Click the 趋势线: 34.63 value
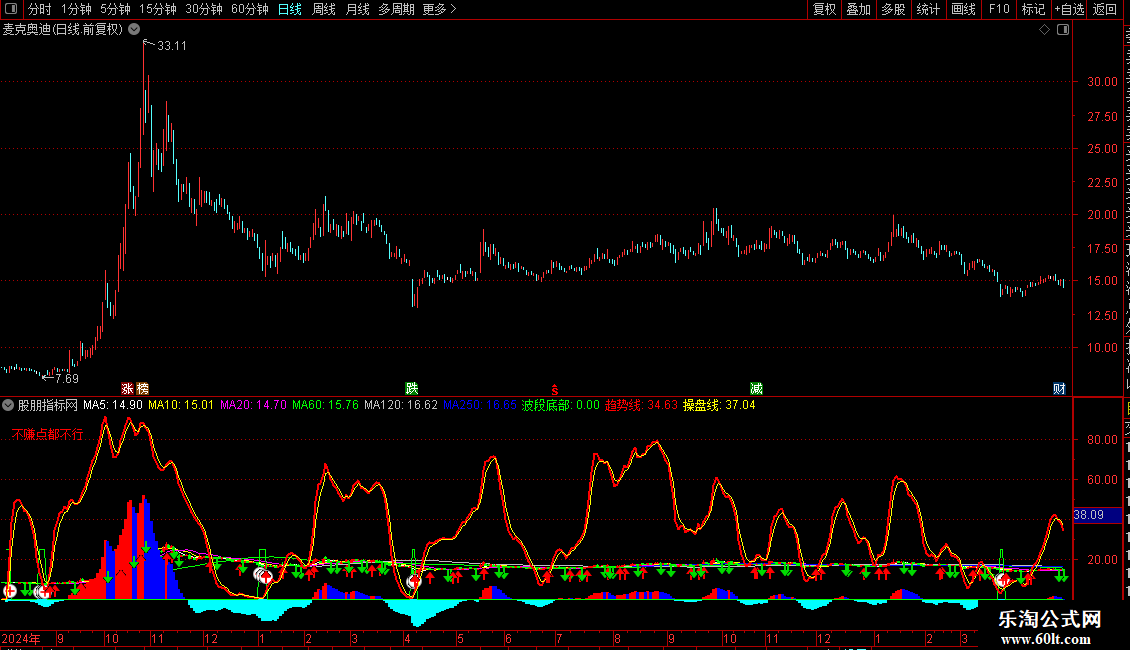Screen dimensions: 1130x650 641,405
